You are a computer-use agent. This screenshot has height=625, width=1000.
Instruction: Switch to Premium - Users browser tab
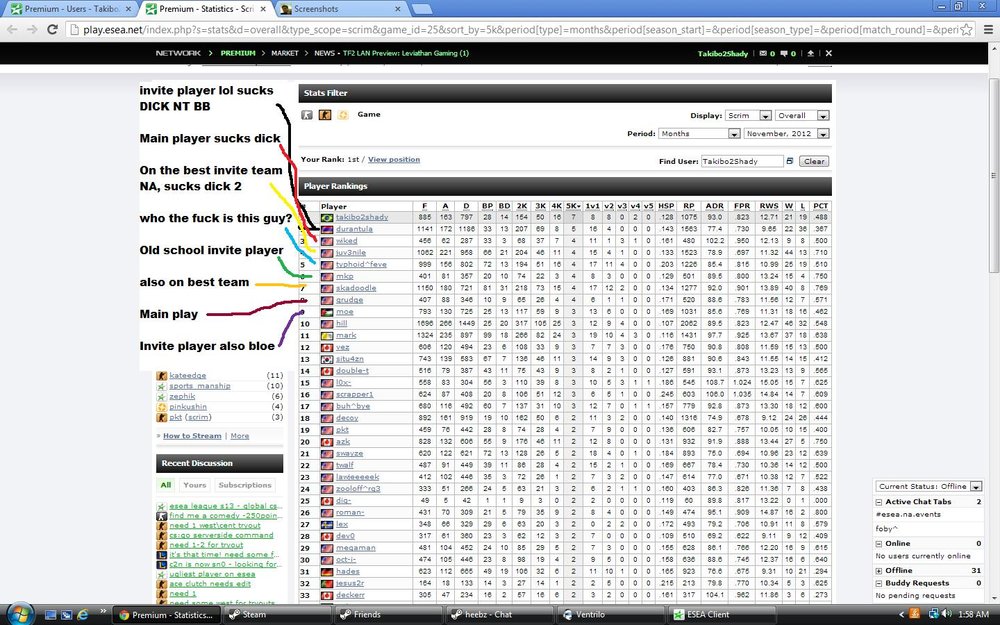(x=69, y=9)
